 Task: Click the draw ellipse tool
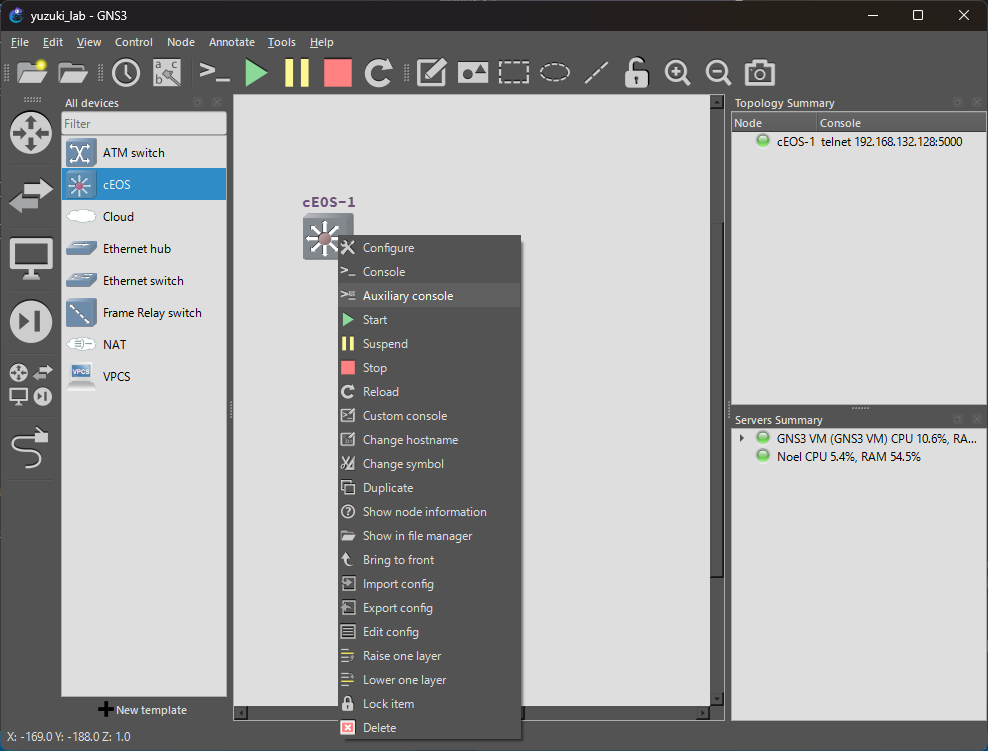coord(554,72)
